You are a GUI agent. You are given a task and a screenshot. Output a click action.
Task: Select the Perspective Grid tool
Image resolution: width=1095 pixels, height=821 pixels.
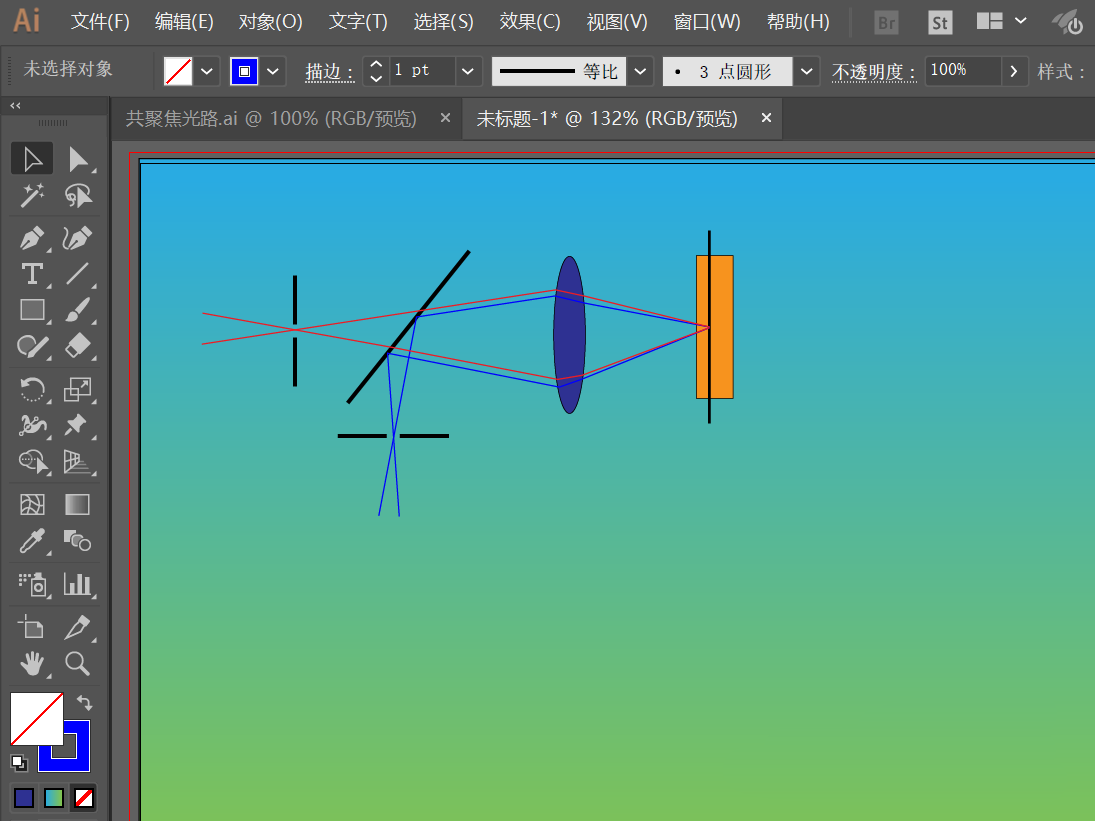[78, 461]
